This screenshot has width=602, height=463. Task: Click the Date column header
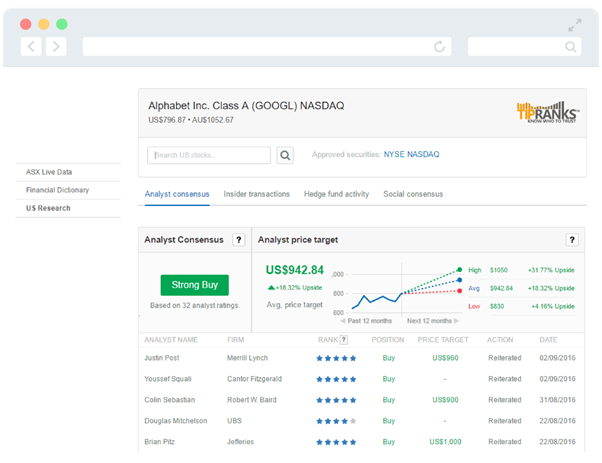[548, 340]
